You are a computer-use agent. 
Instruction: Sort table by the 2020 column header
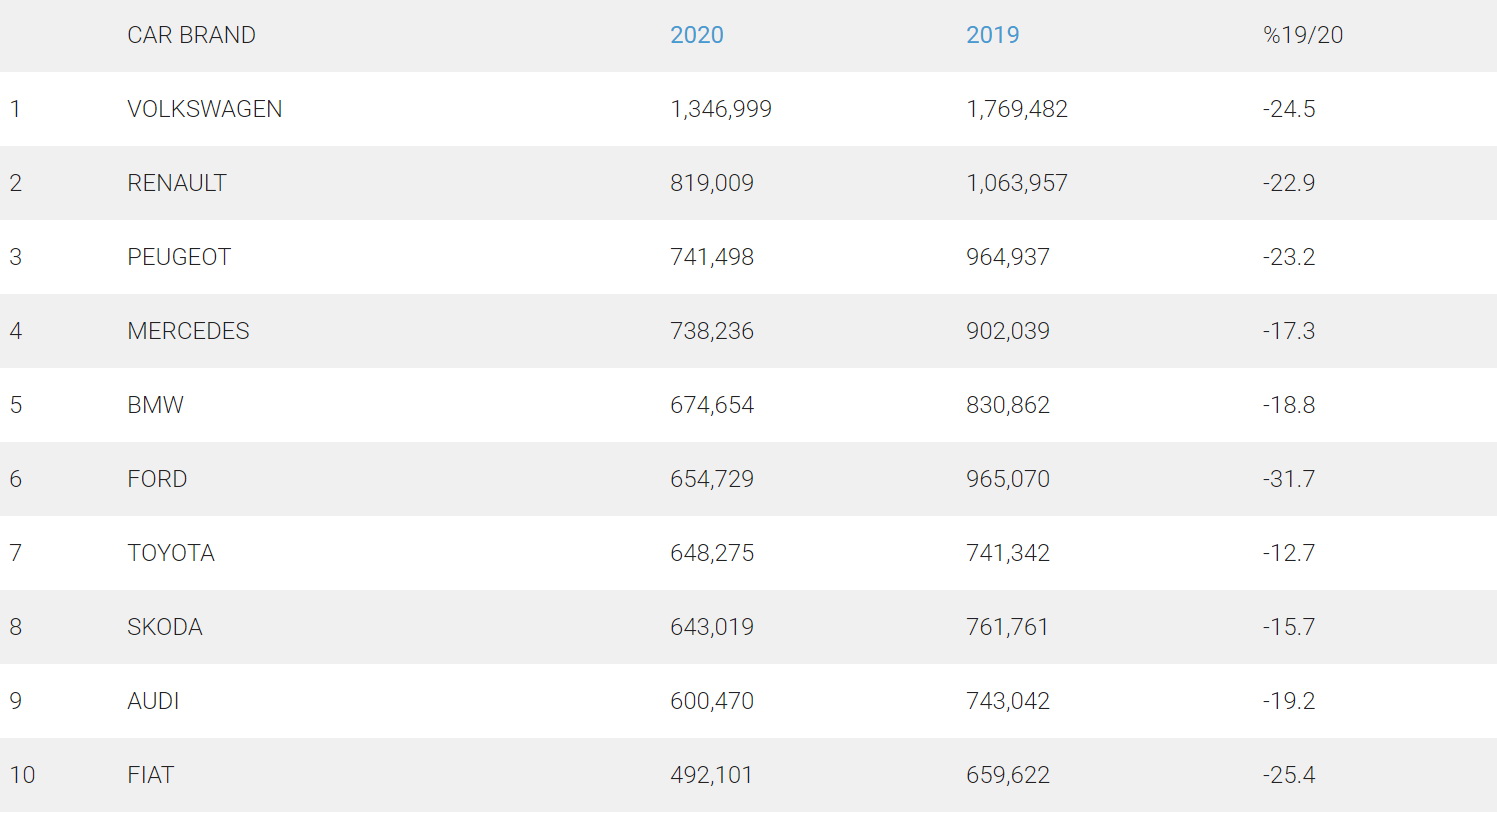pyautogui.click(x=696, y=35)
